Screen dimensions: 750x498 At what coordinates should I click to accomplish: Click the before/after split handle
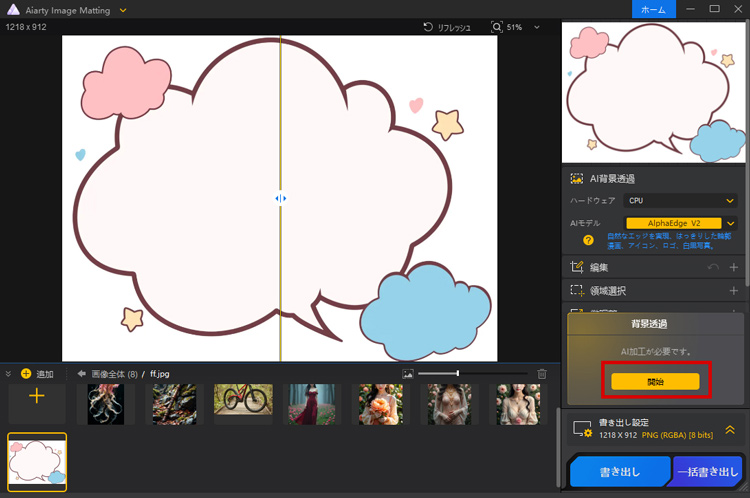pos(280,198)
